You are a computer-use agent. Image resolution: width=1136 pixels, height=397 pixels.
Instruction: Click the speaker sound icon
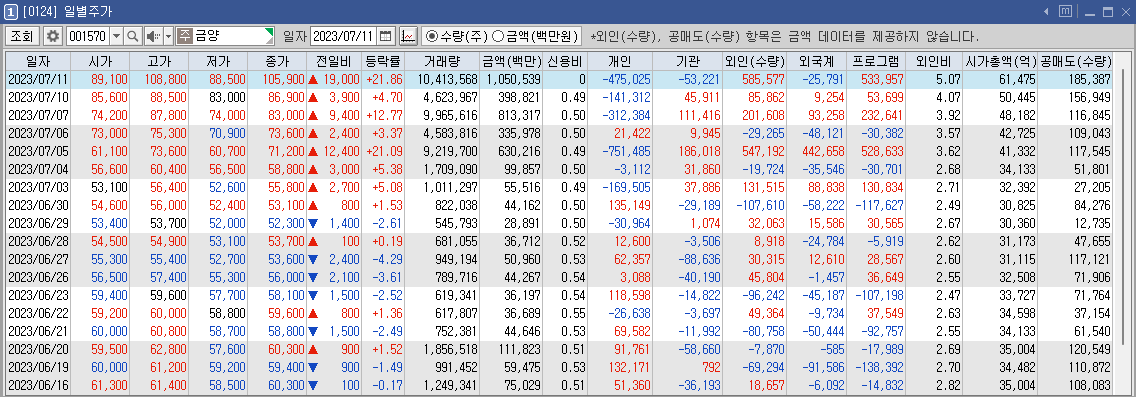click(153, 35)
